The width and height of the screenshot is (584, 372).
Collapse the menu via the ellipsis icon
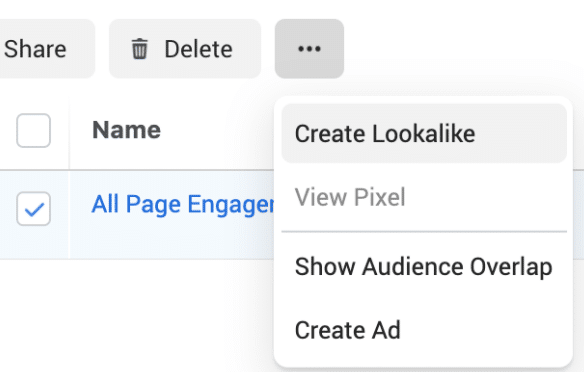(309, 49)
